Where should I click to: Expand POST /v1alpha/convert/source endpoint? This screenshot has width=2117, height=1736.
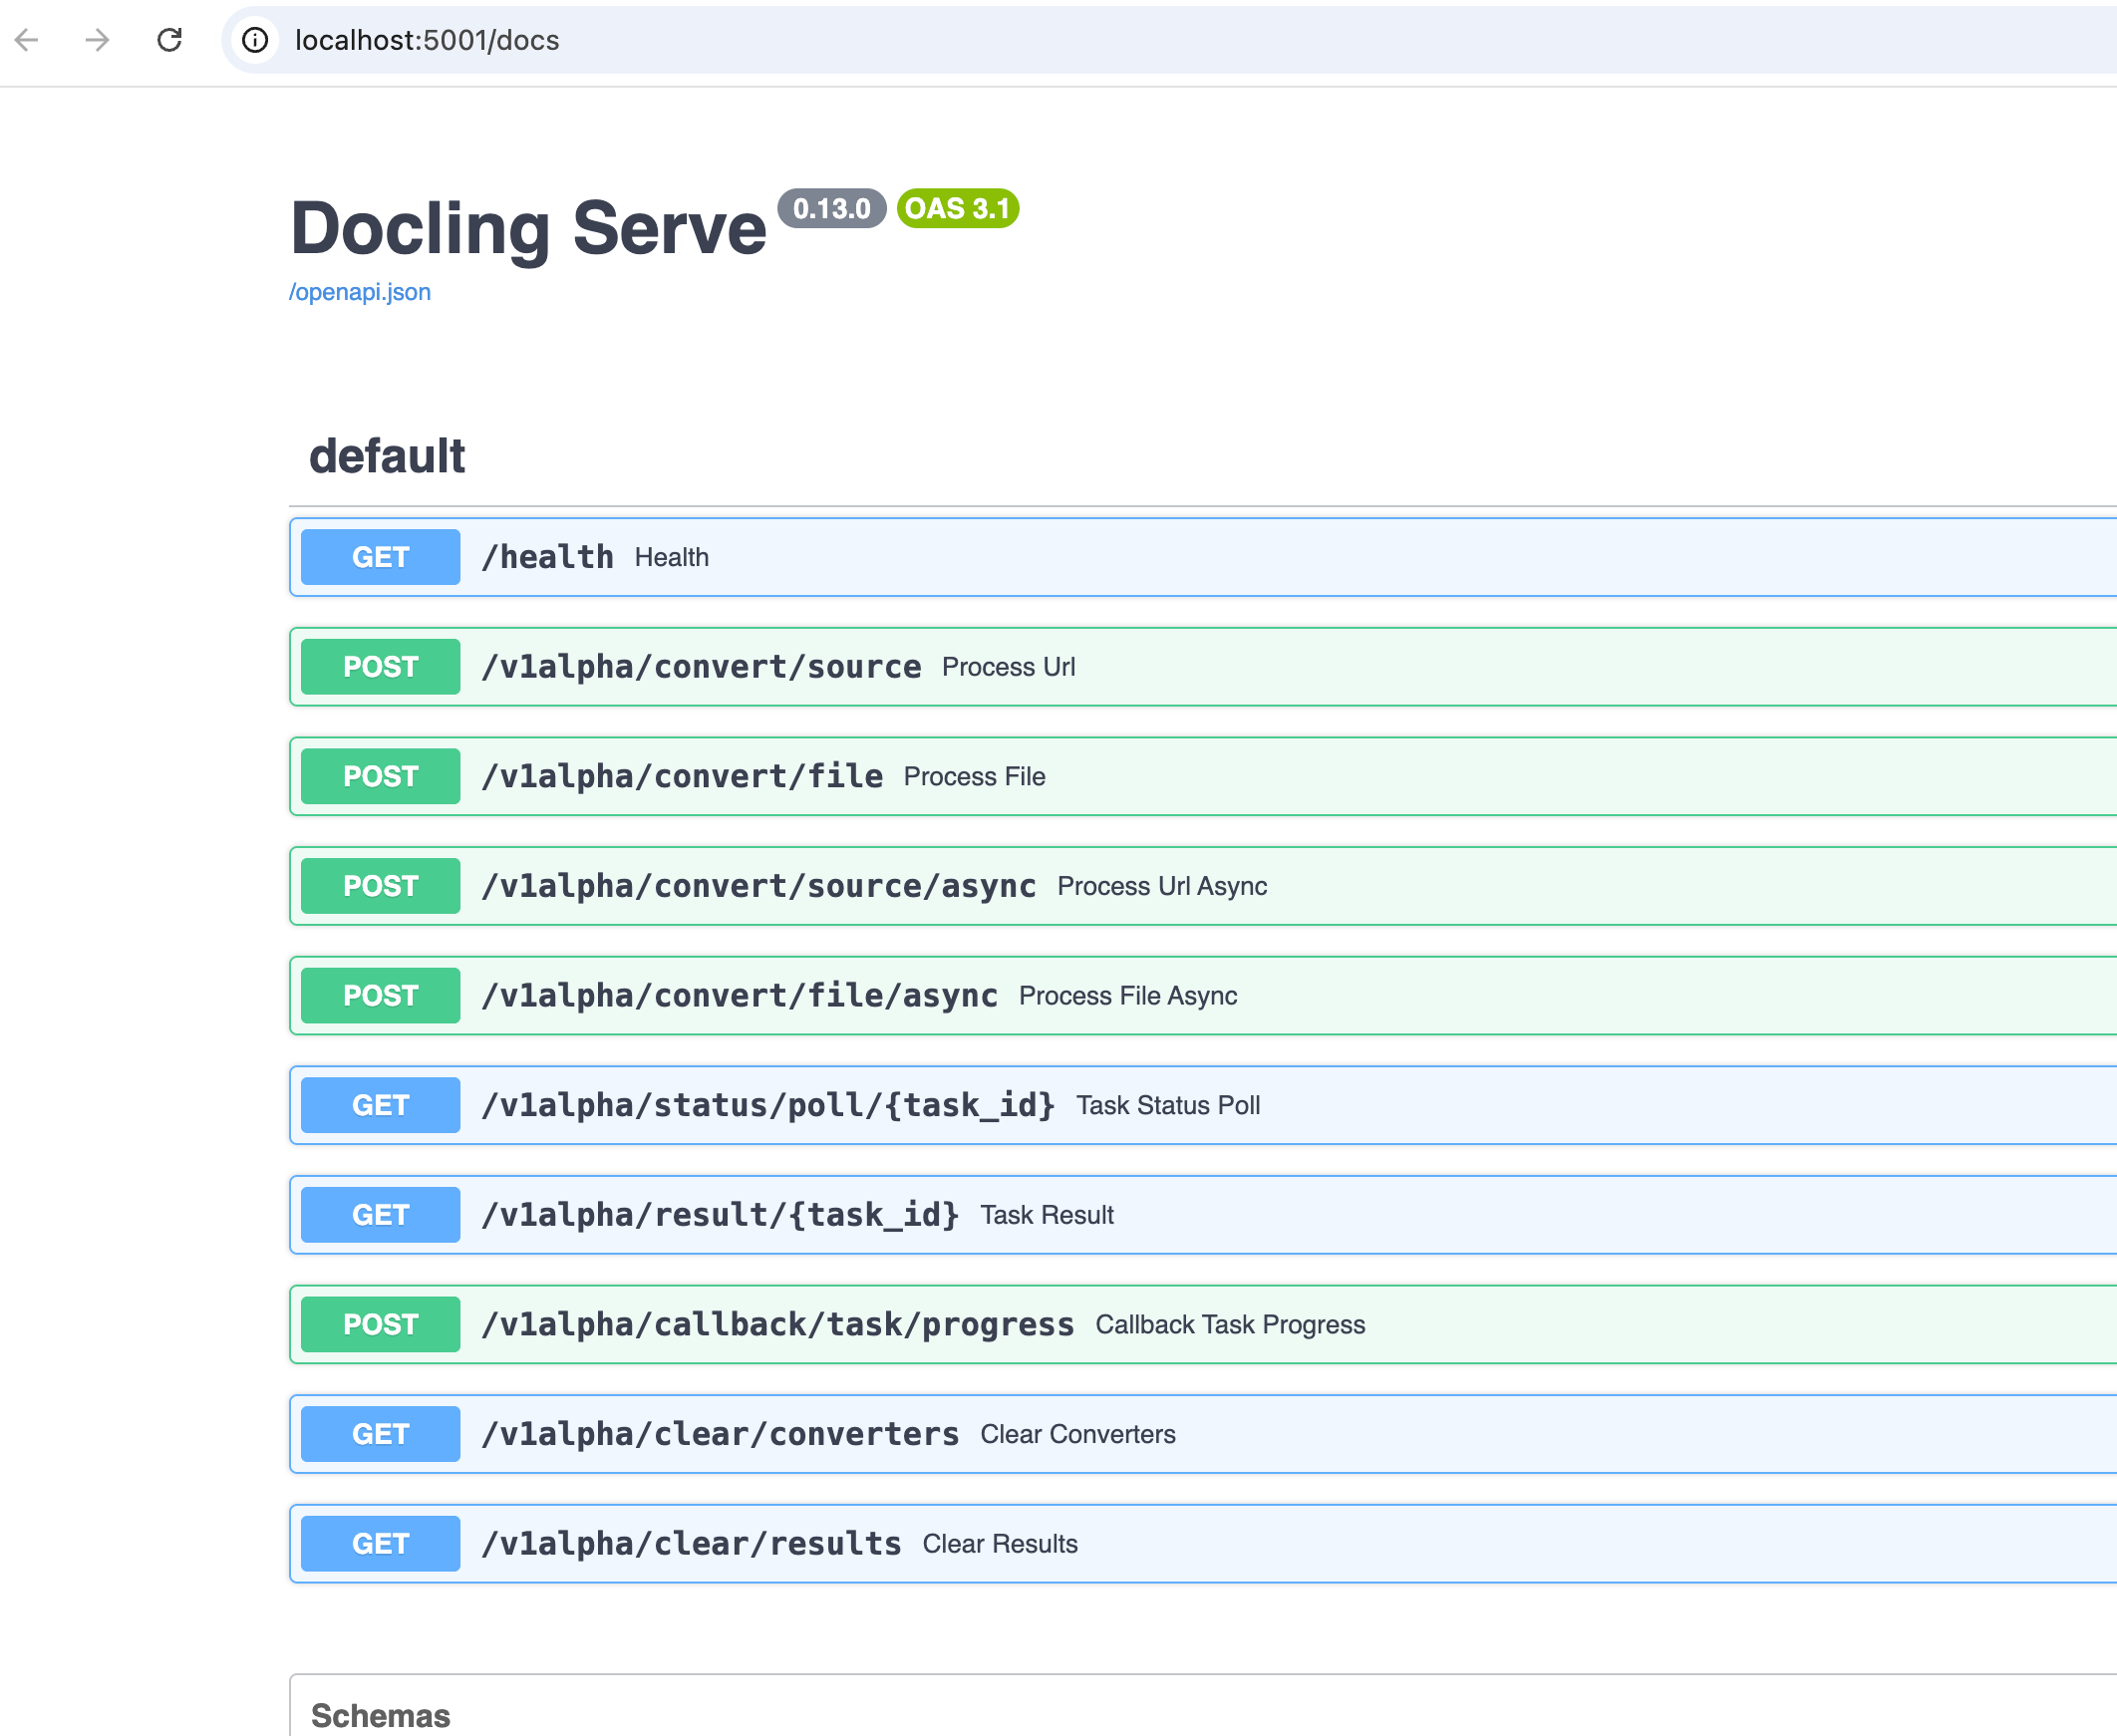point(1203,667)
